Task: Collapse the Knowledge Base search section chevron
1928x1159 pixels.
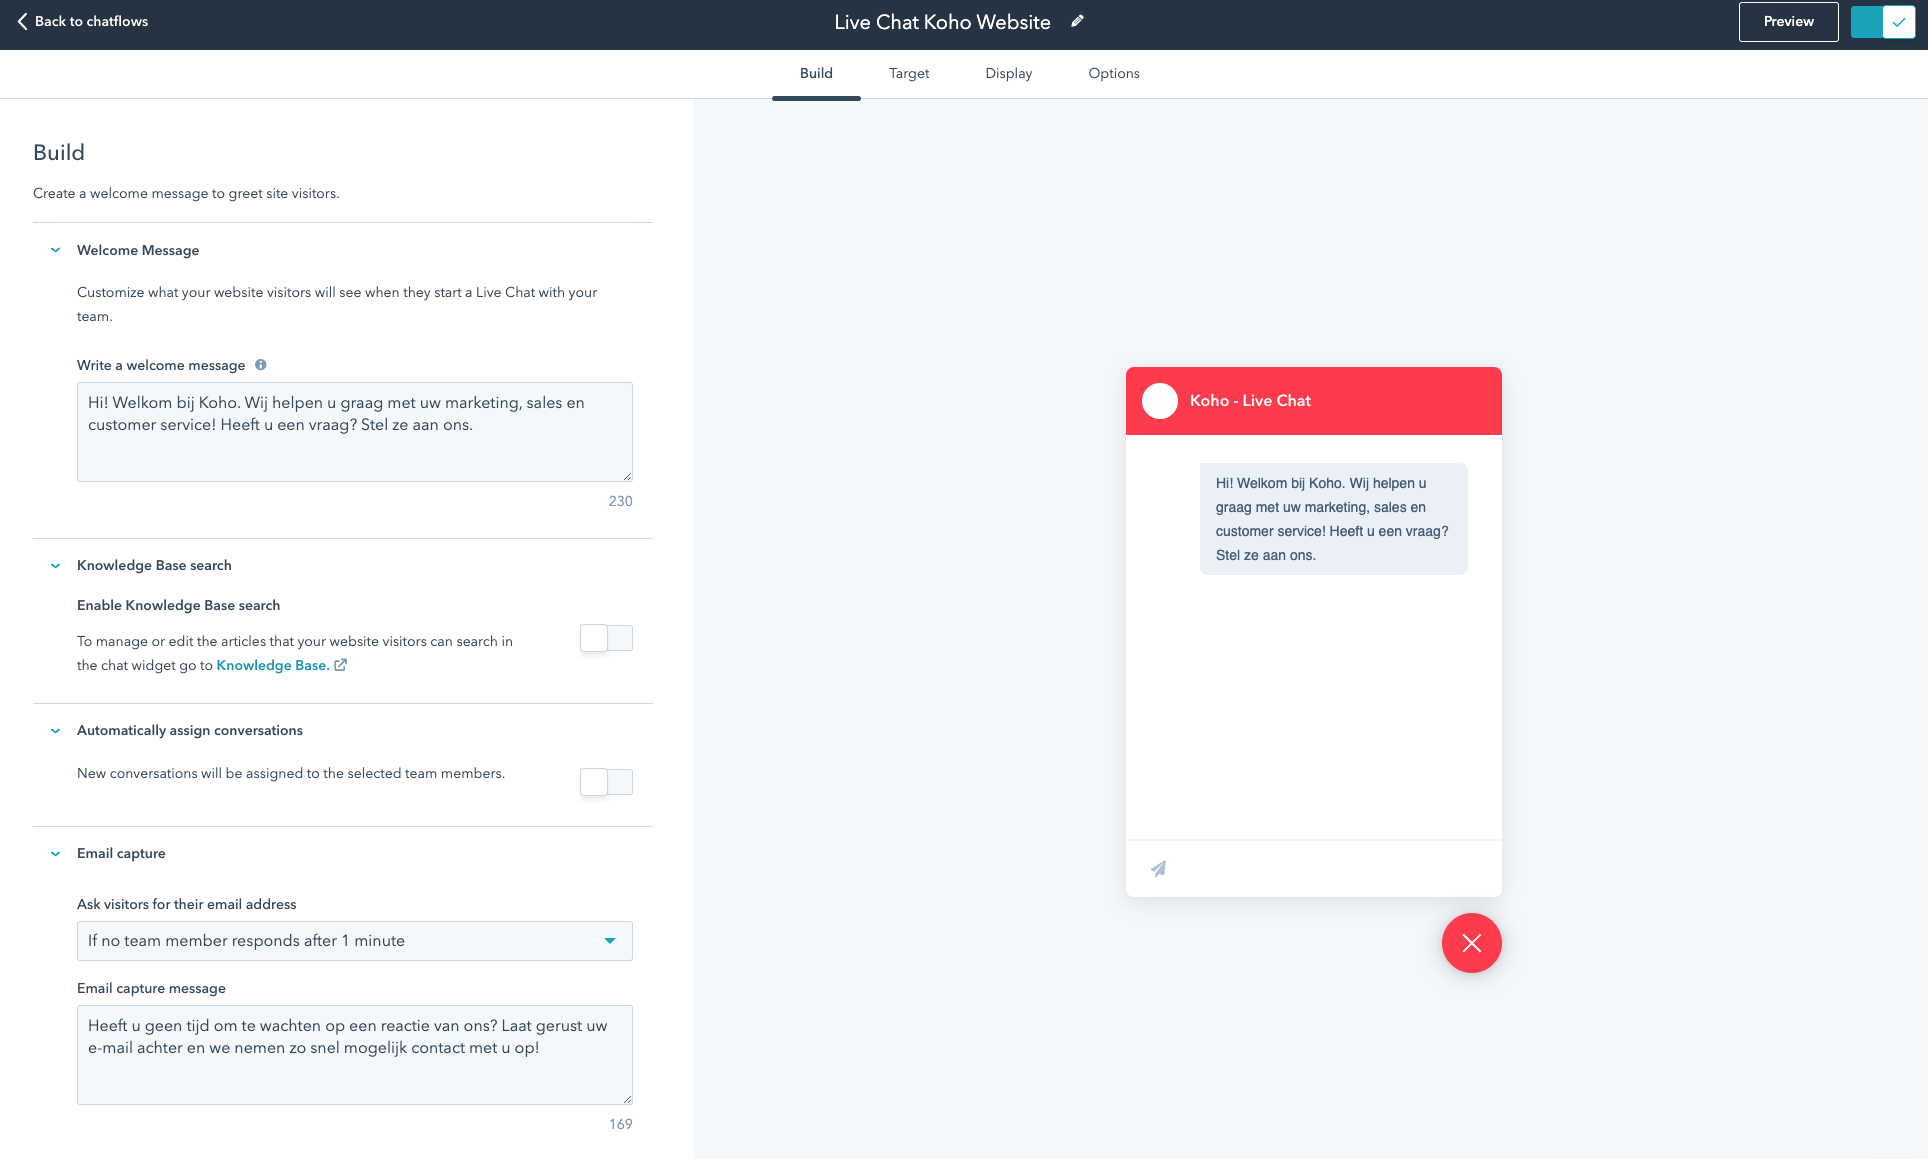Action: 55,565
